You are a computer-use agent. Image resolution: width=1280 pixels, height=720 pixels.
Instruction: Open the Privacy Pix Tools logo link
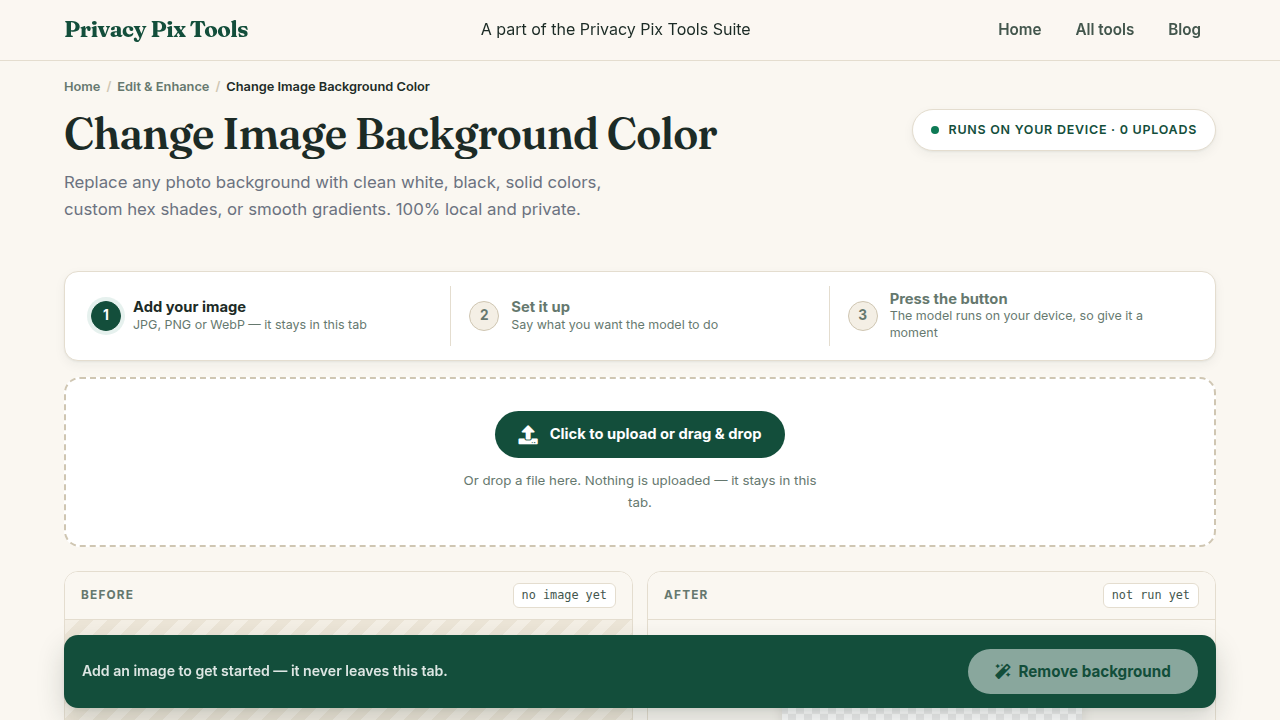coord(156,30)
